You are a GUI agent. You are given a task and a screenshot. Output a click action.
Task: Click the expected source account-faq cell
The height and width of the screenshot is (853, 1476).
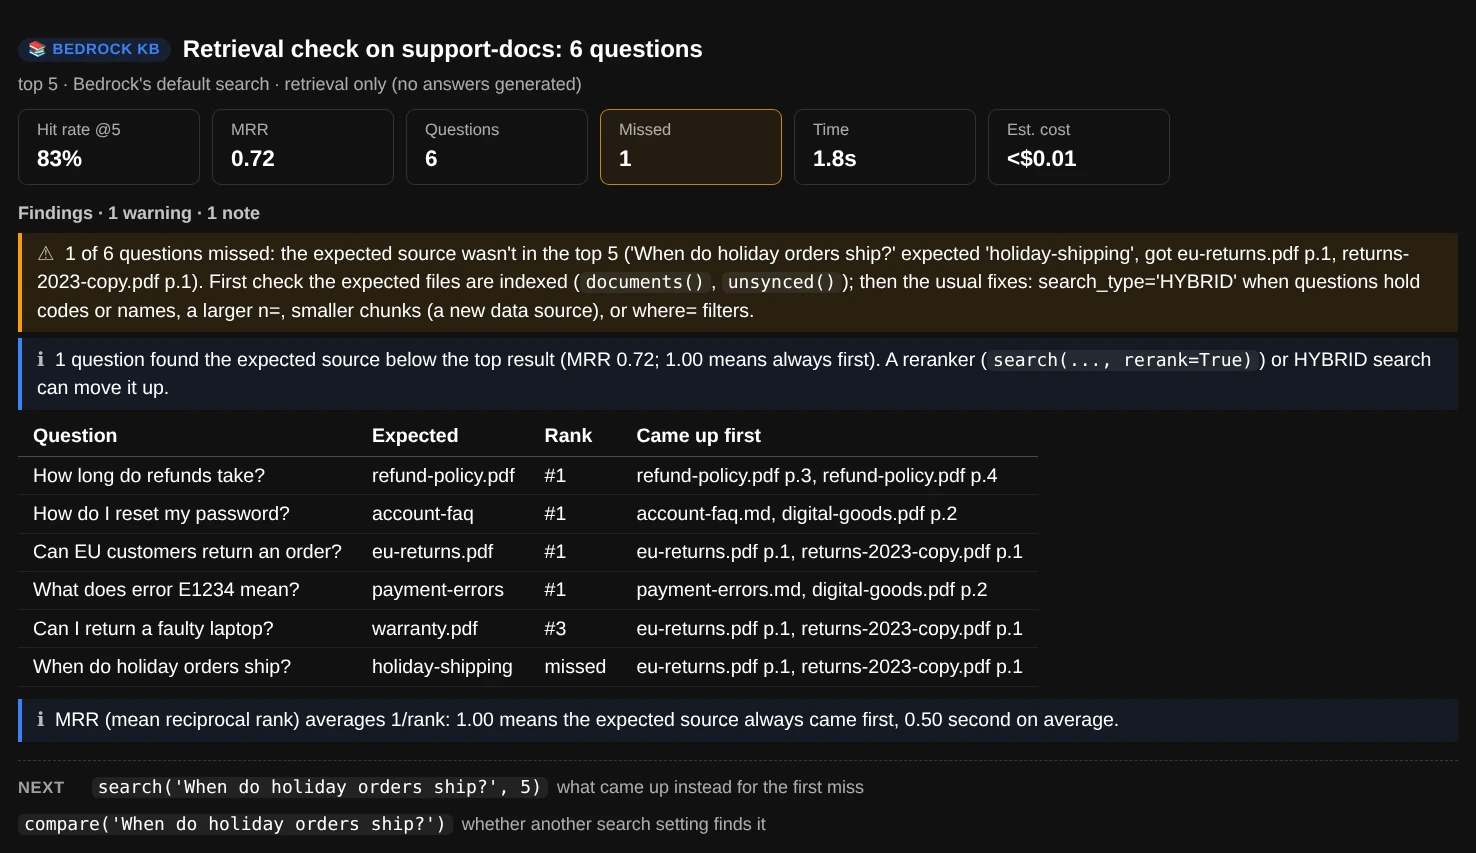(423, 514)
